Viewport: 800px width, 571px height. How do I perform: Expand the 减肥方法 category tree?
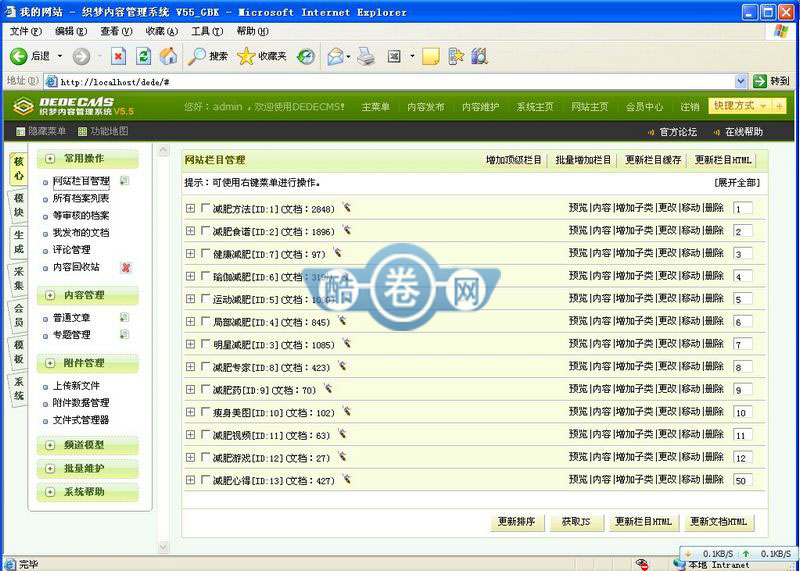(190, 208)
